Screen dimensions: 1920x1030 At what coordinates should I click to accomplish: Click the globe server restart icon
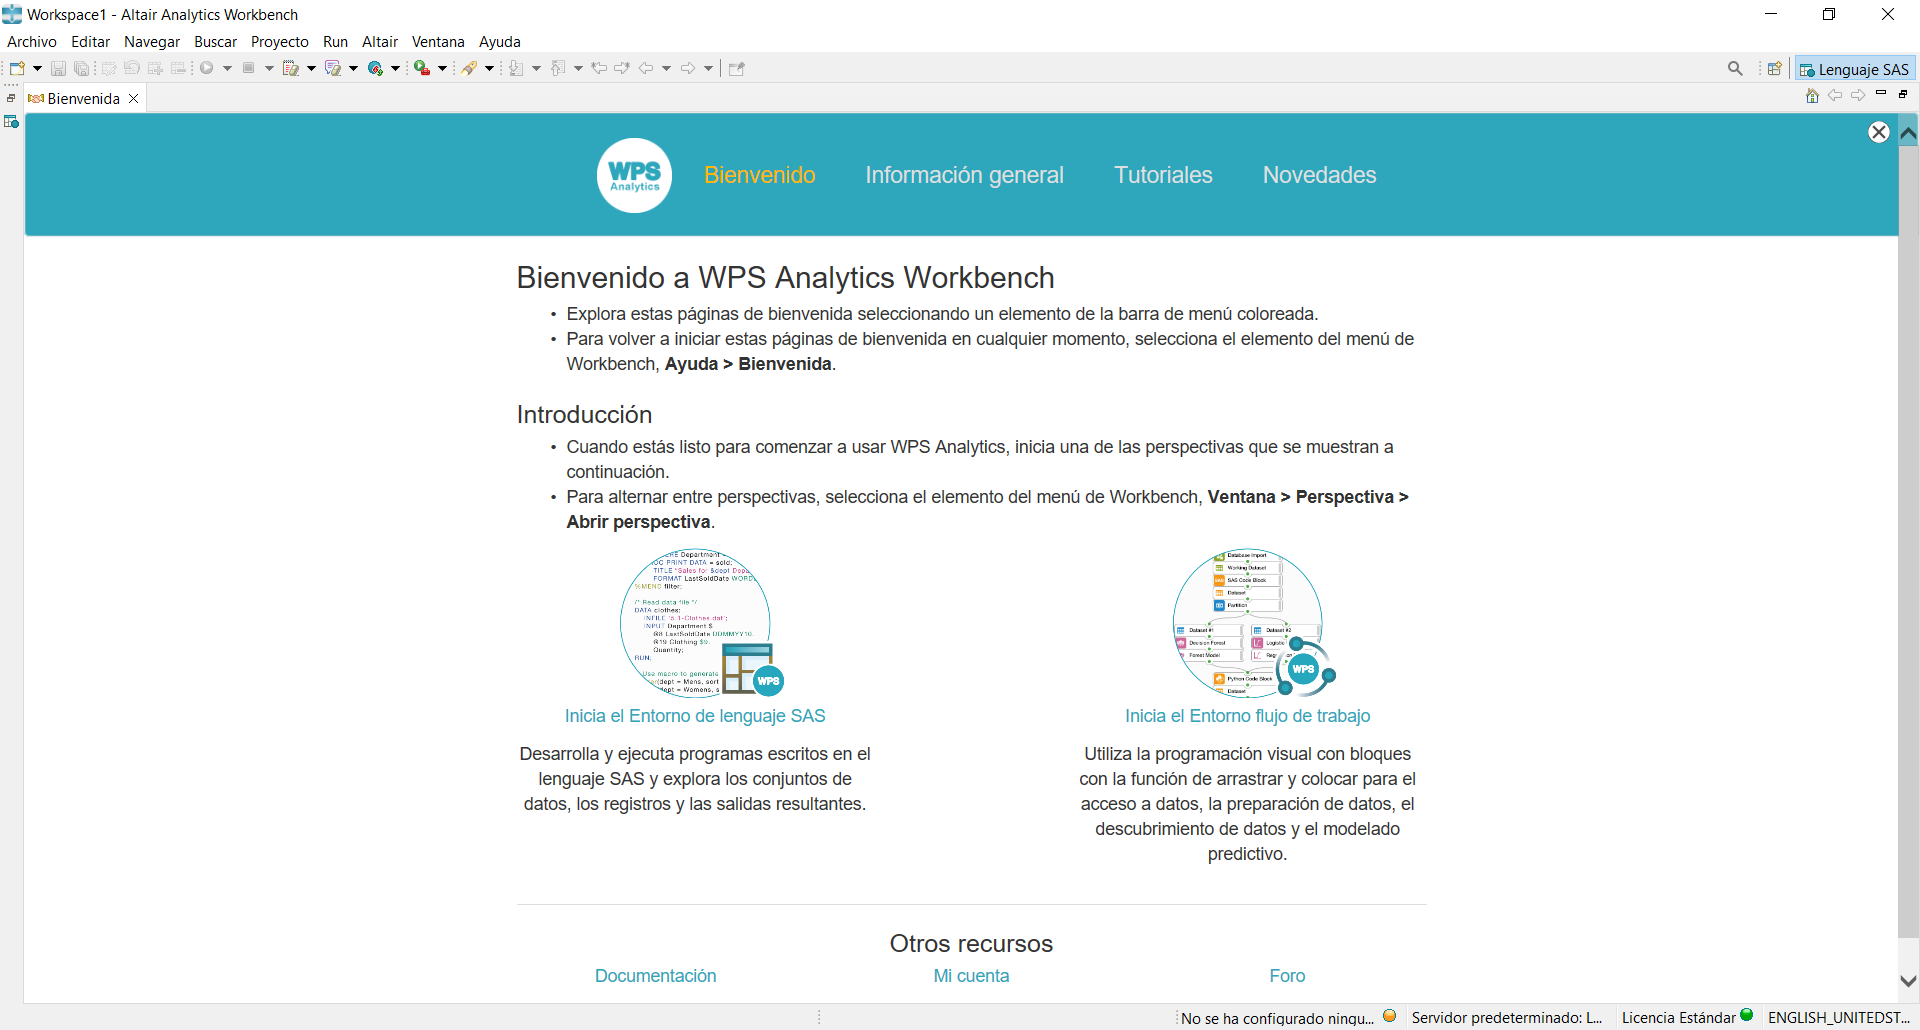tap(375, 68)
